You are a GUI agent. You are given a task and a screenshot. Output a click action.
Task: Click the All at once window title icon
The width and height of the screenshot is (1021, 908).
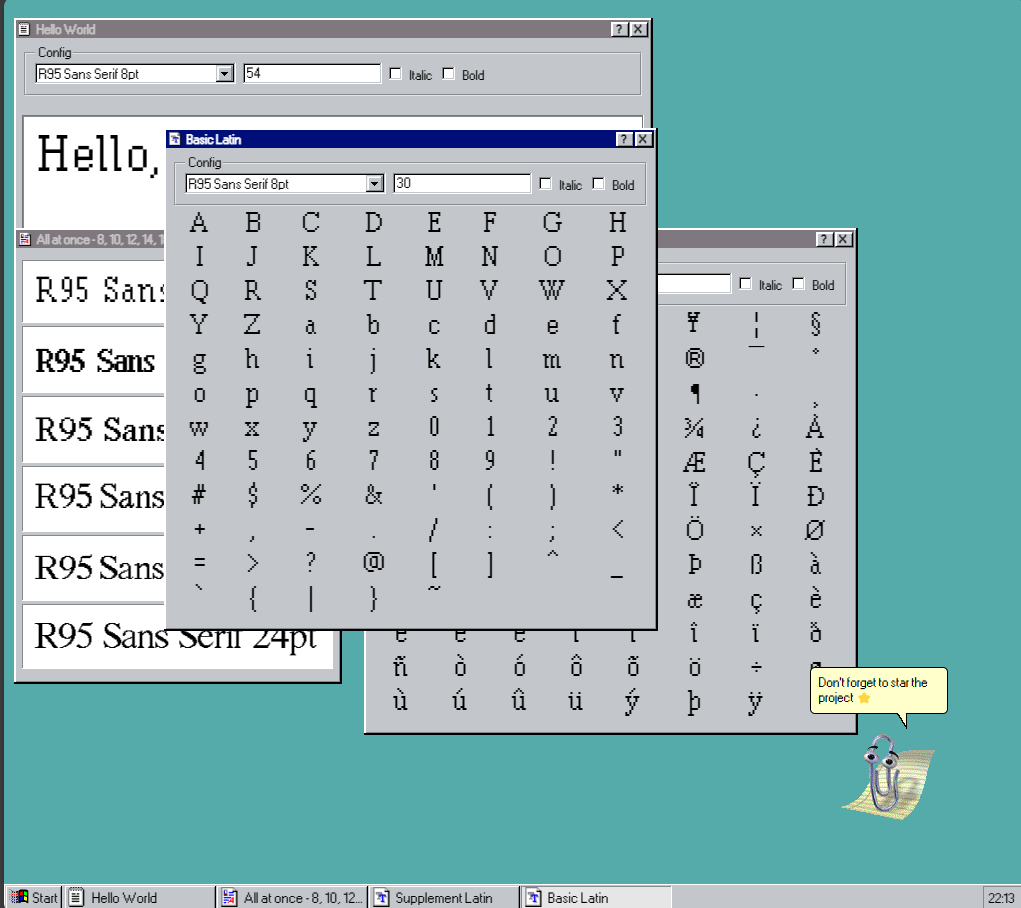(25, 240)
